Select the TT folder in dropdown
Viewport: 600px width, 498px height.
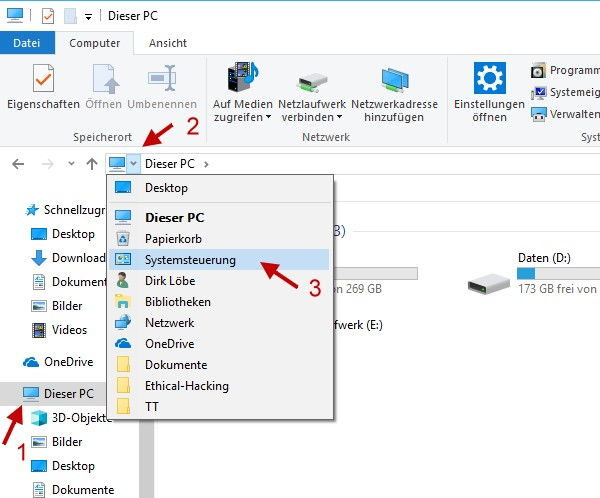(219, 407)
